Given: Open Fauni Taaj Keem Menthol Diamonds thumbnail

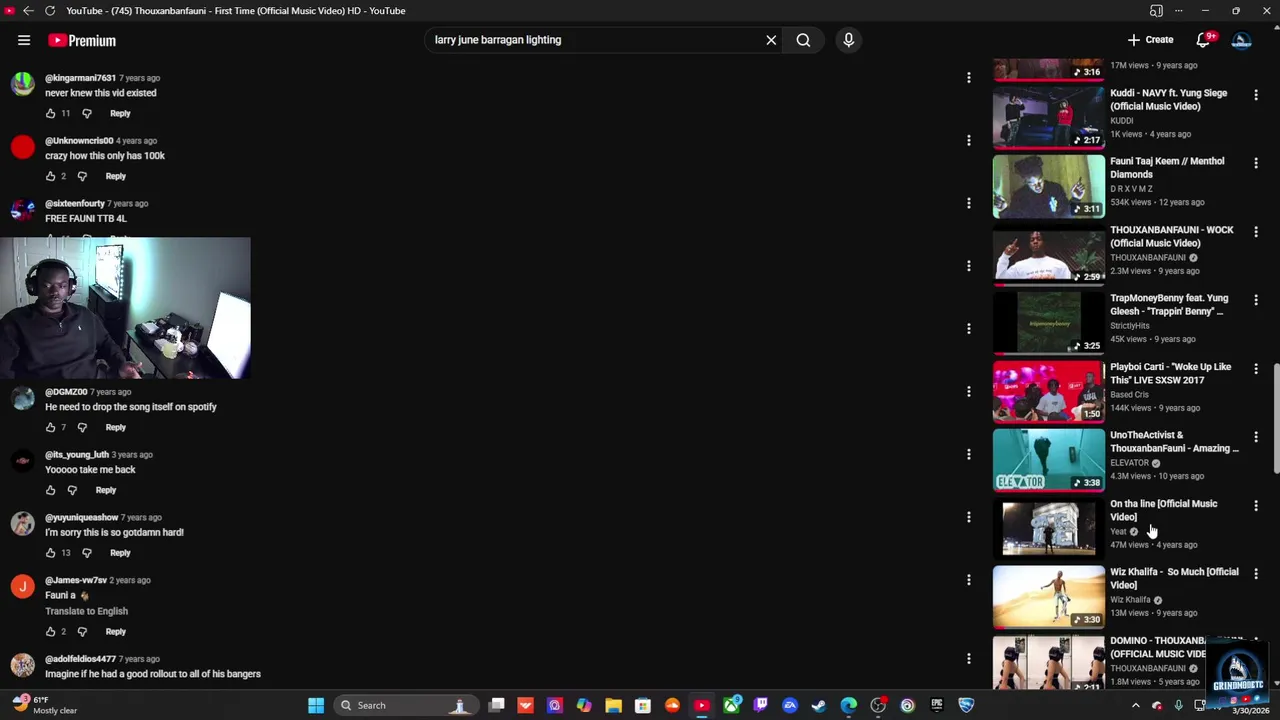Looking at the screenshot, I should tap(1048, 186).
